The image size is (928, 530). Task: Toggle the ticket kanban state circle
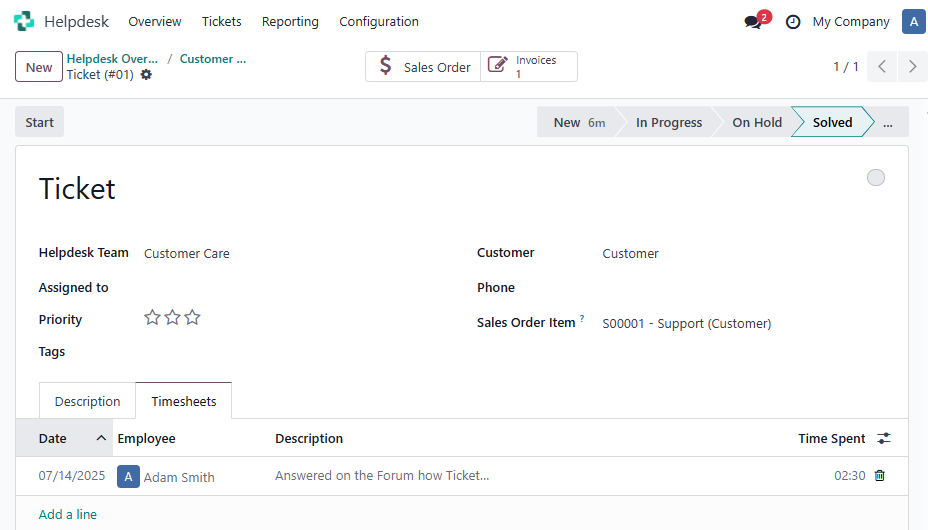875,177
